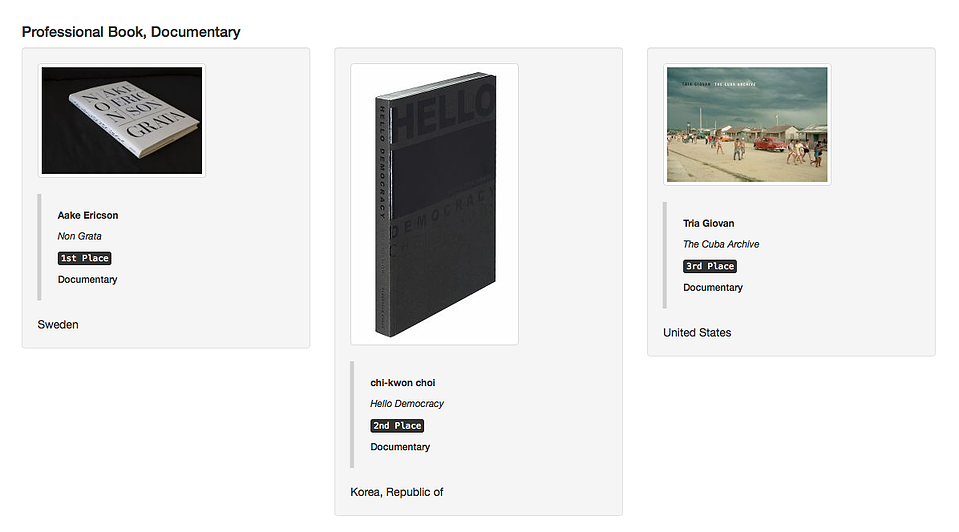Click the 2nd Place badge
Image resolution: width=959 pixels, height=532 pixels.
pyautogui.click(x=397, y=426)
